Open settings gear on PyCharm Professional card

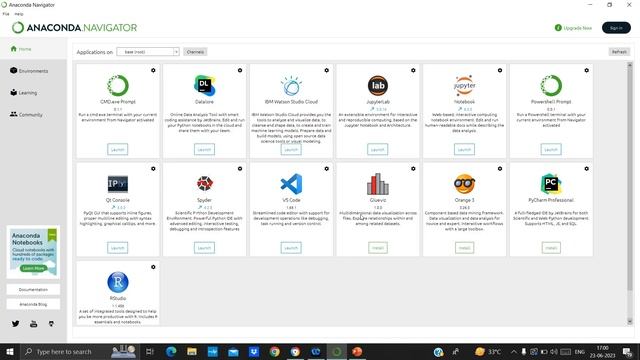[587, 169]
